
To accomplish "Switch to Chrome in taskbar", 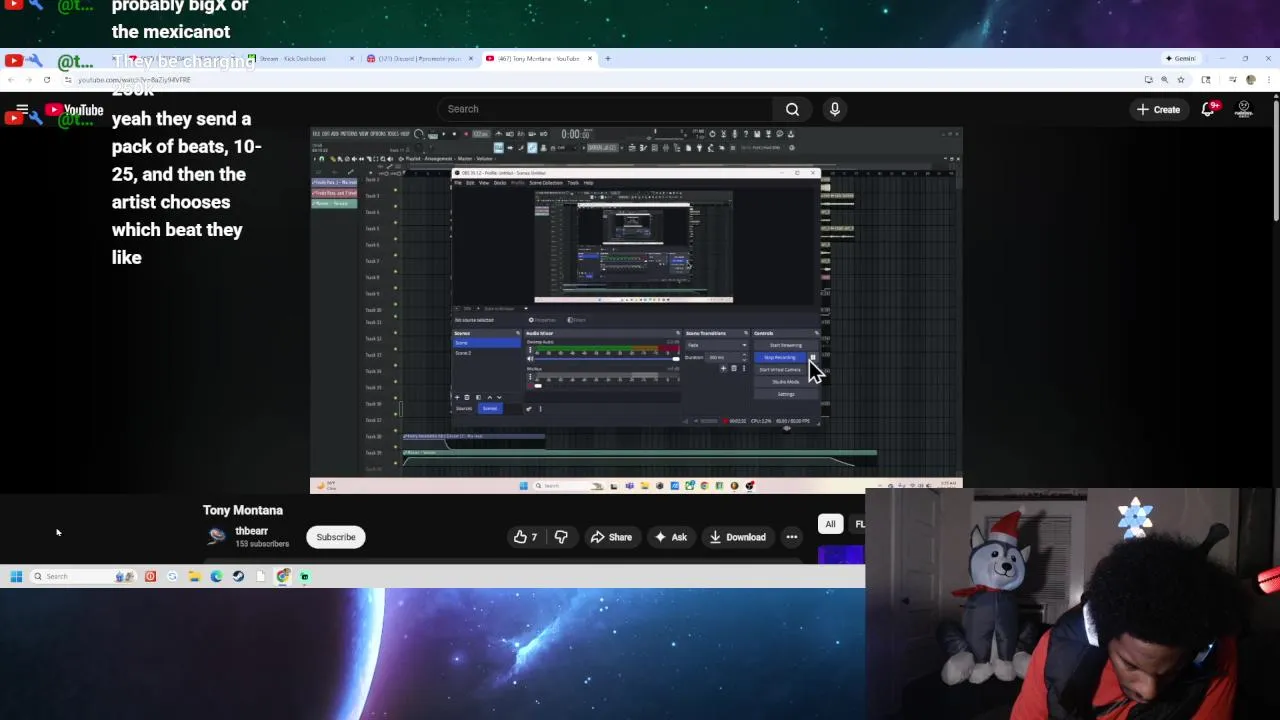I will (283, 576).
